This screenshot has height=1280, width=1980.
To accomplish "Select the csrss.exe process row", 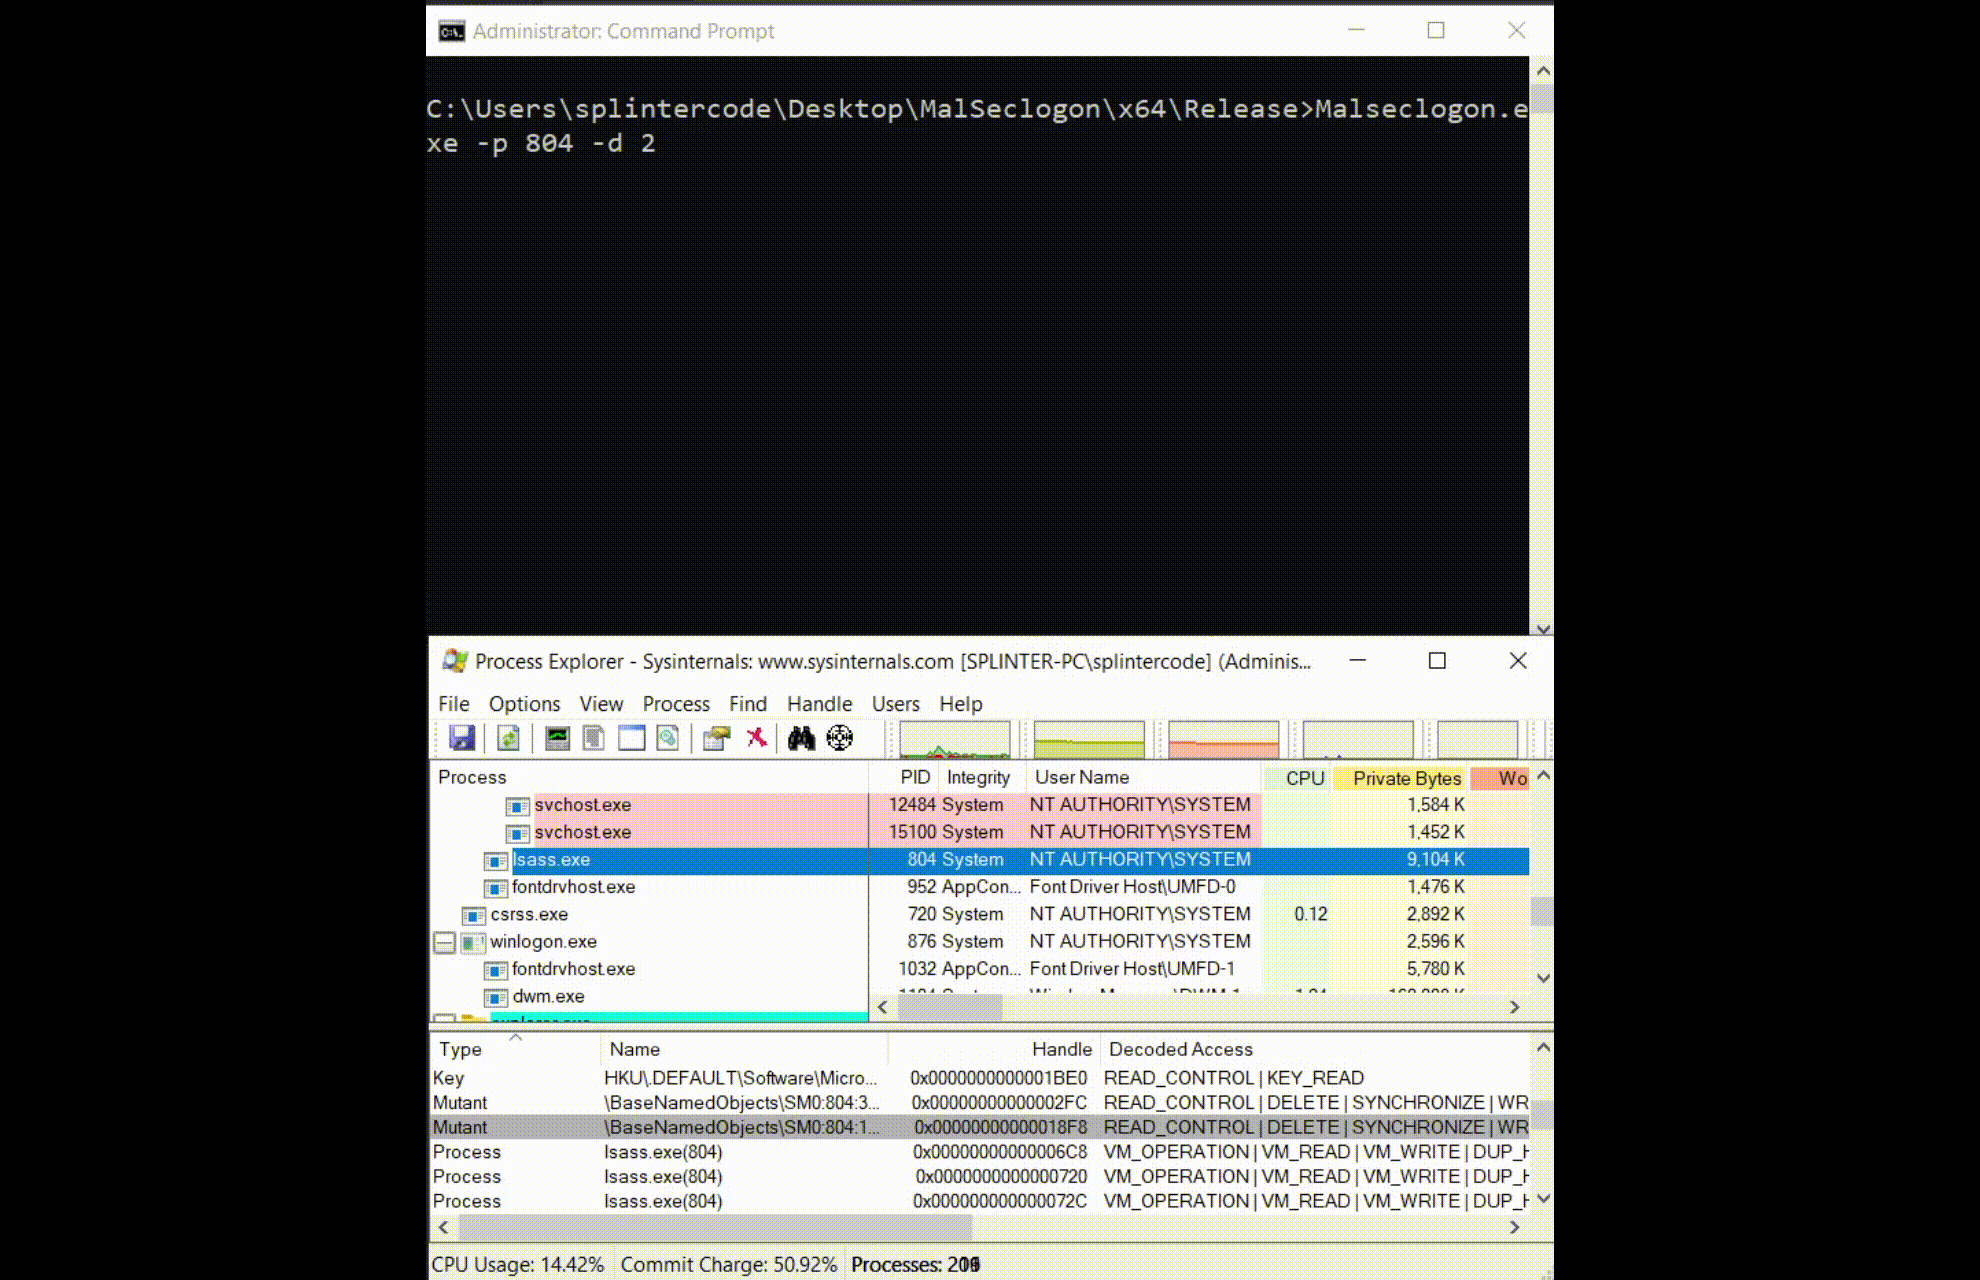I will [x=529, y=914].
